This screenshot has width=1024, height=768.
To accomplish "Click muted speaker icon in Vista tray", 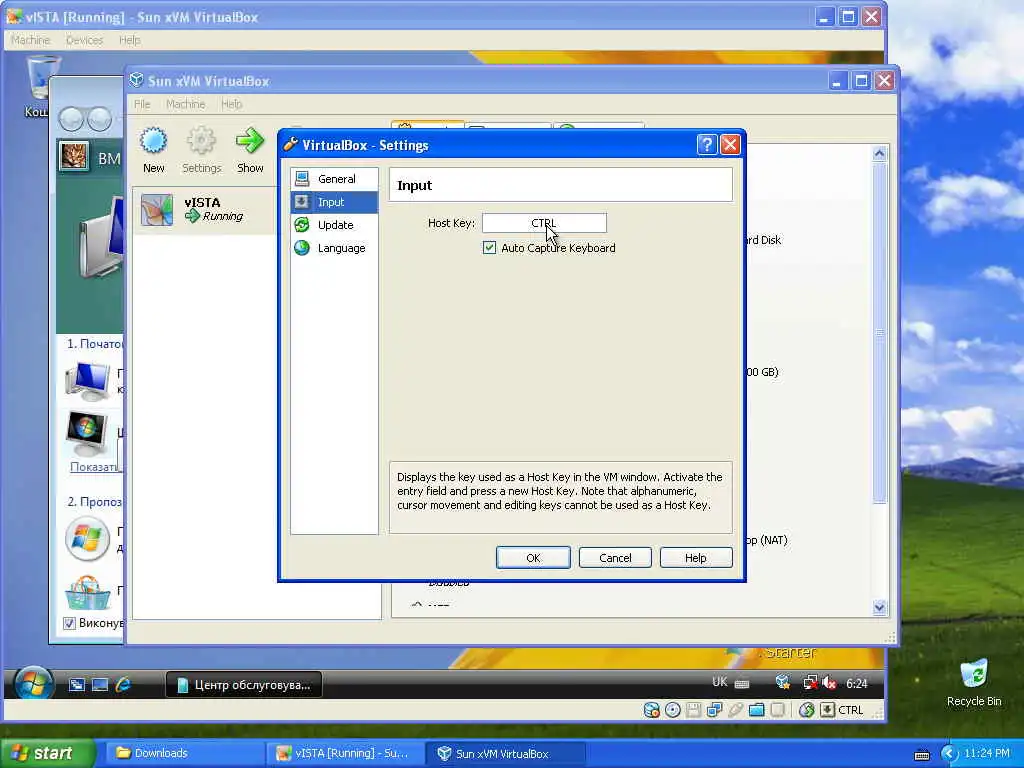I will (829, 683).
